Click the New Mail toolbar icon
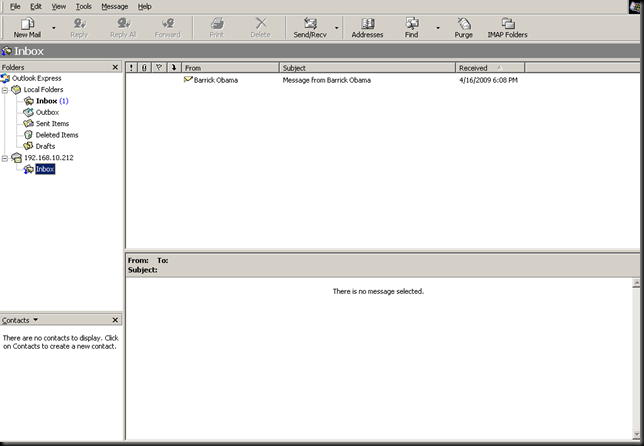 coord(28,24)
